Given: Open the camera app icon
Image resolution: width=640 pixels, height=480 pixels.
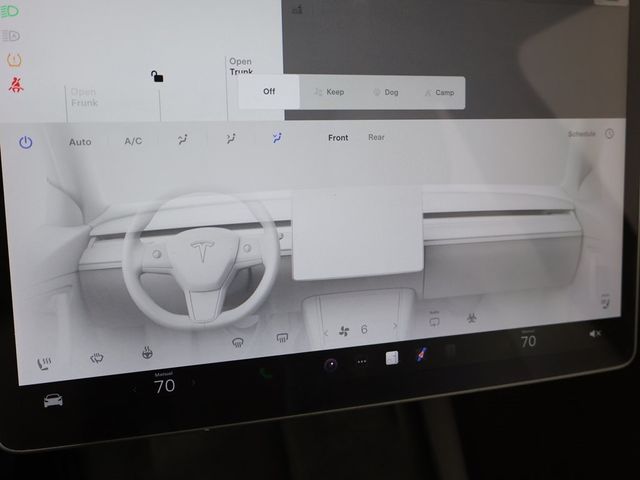Looking at the screenshot, I should (331, 364).
